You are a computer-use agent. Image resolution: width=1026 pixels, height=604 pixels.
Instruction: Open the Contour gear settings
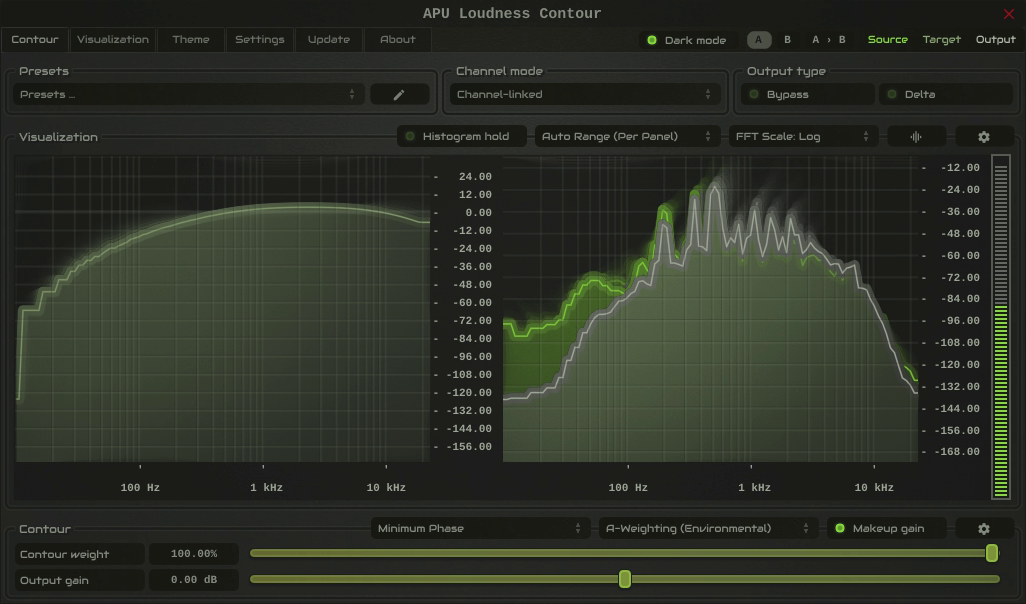[x=984, y=528]
